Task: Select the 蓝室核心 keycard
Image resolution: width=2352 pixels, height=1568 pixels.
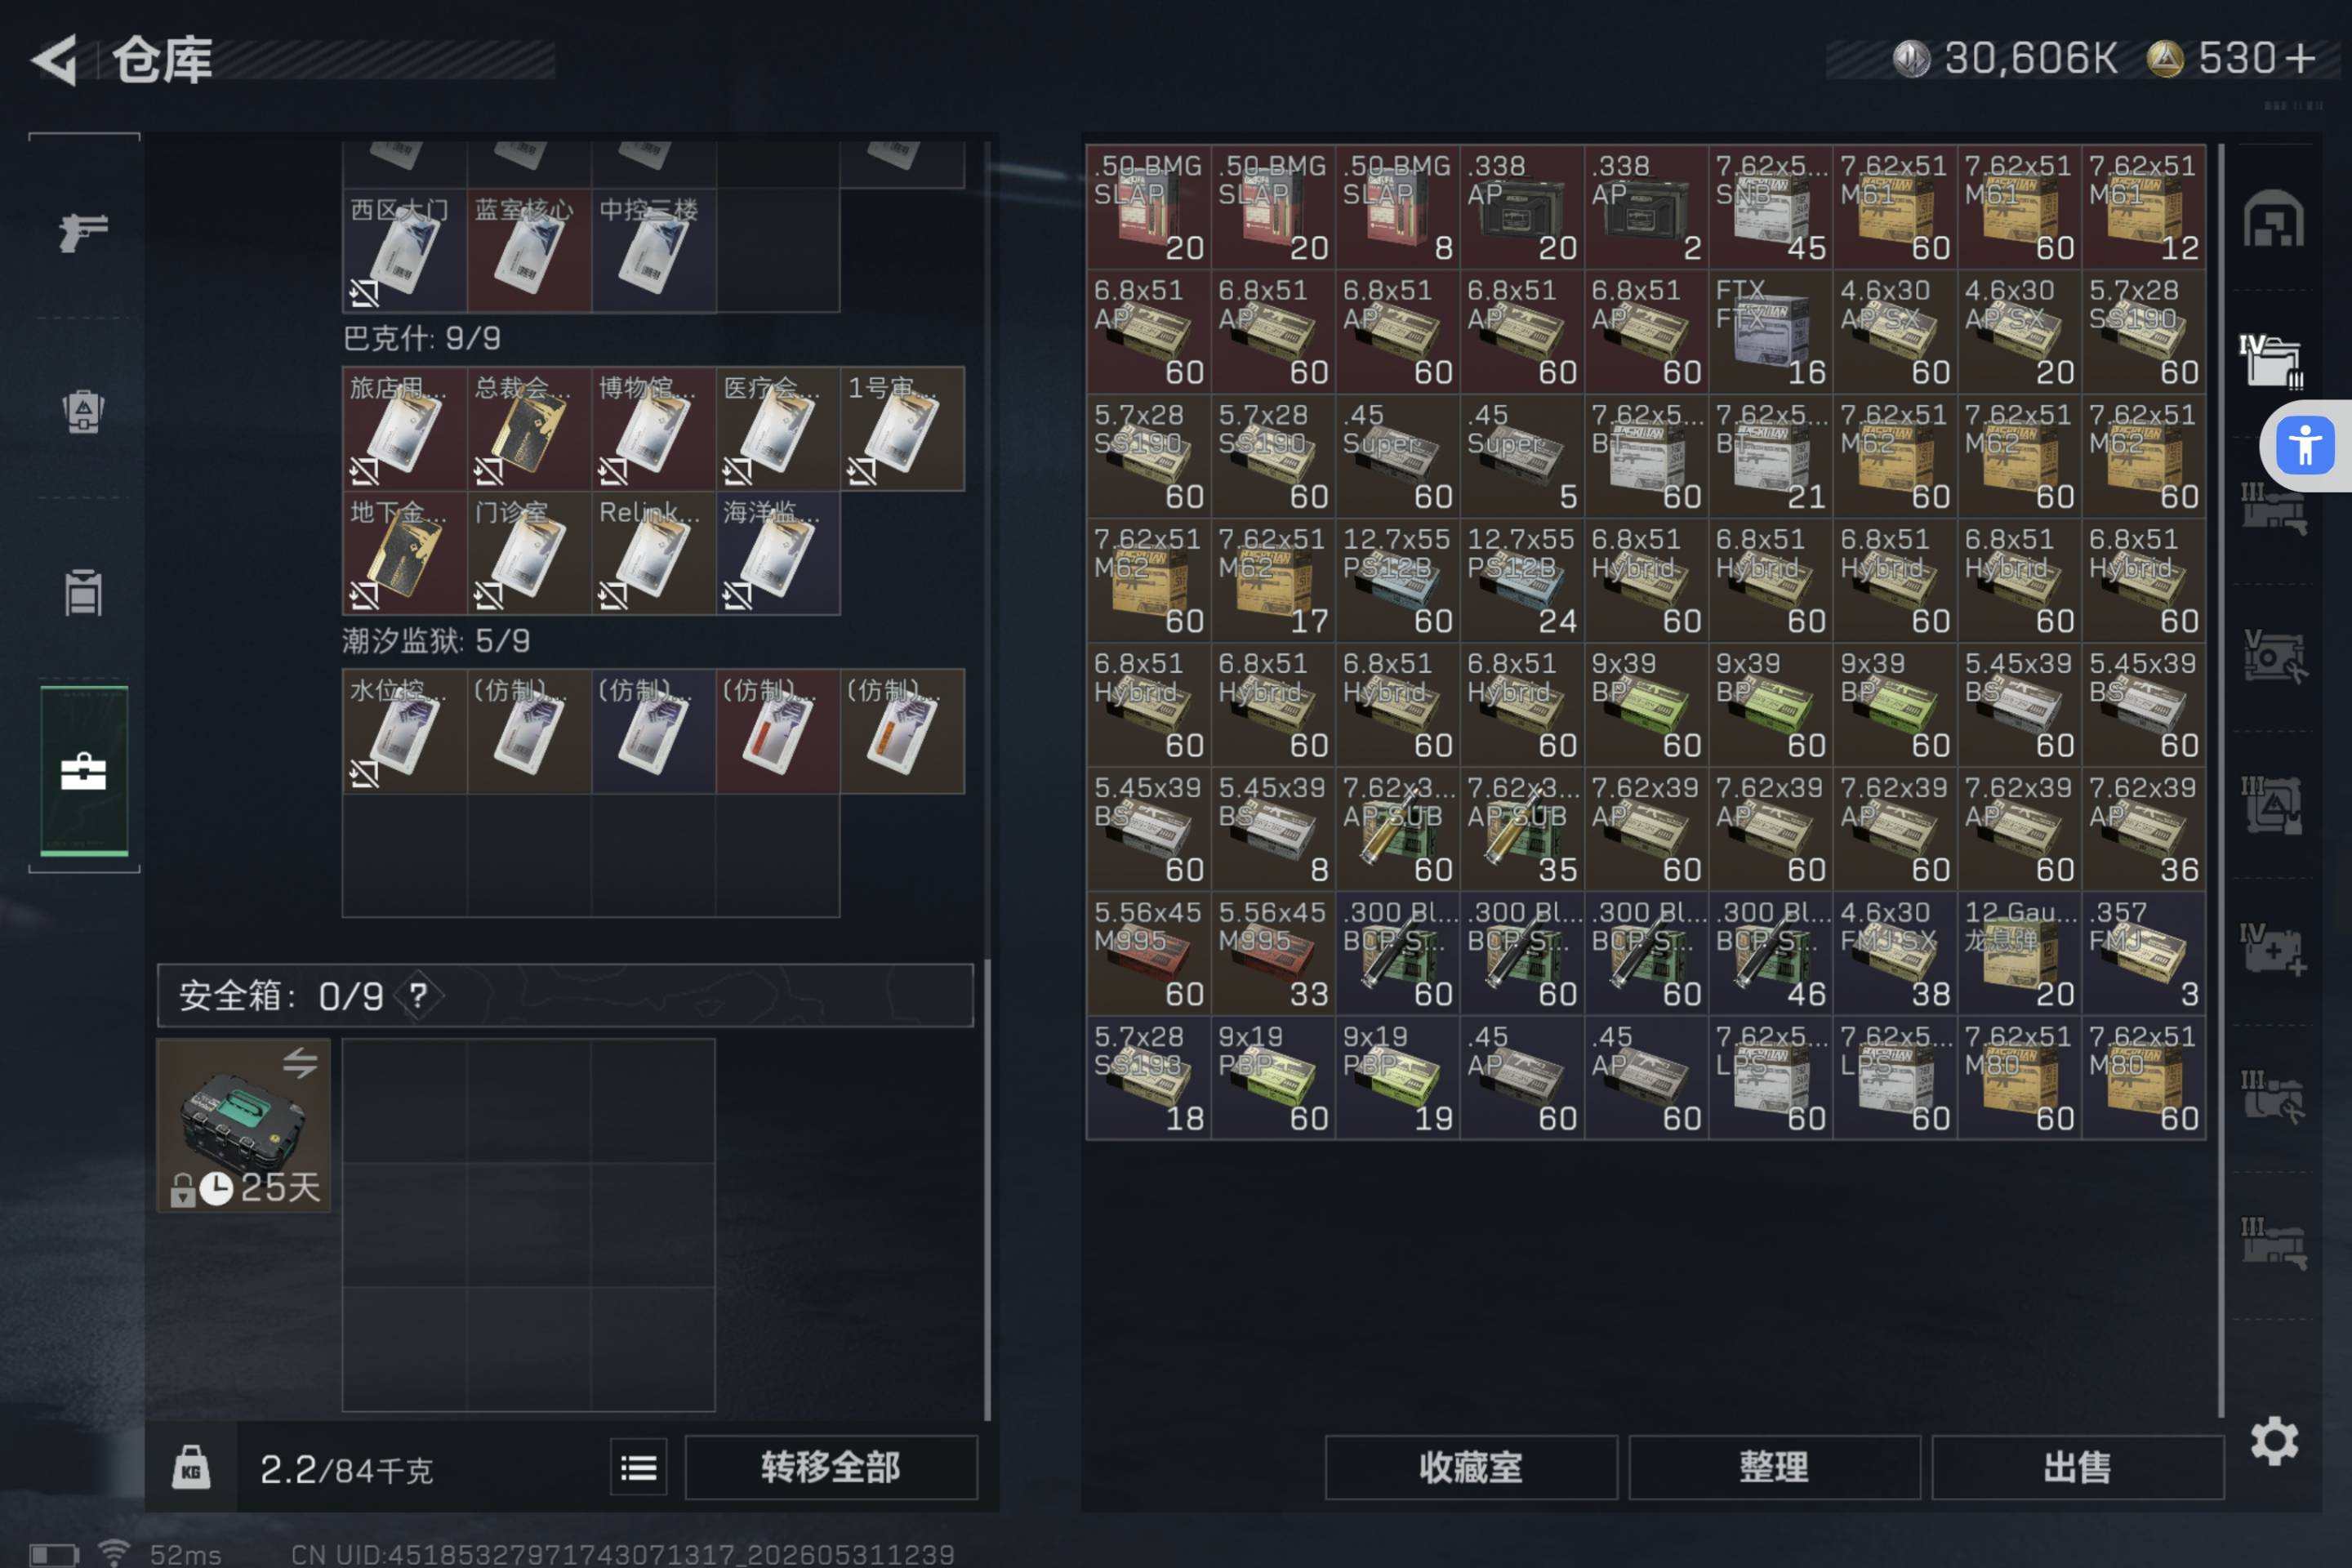Action: click(529, 251)
